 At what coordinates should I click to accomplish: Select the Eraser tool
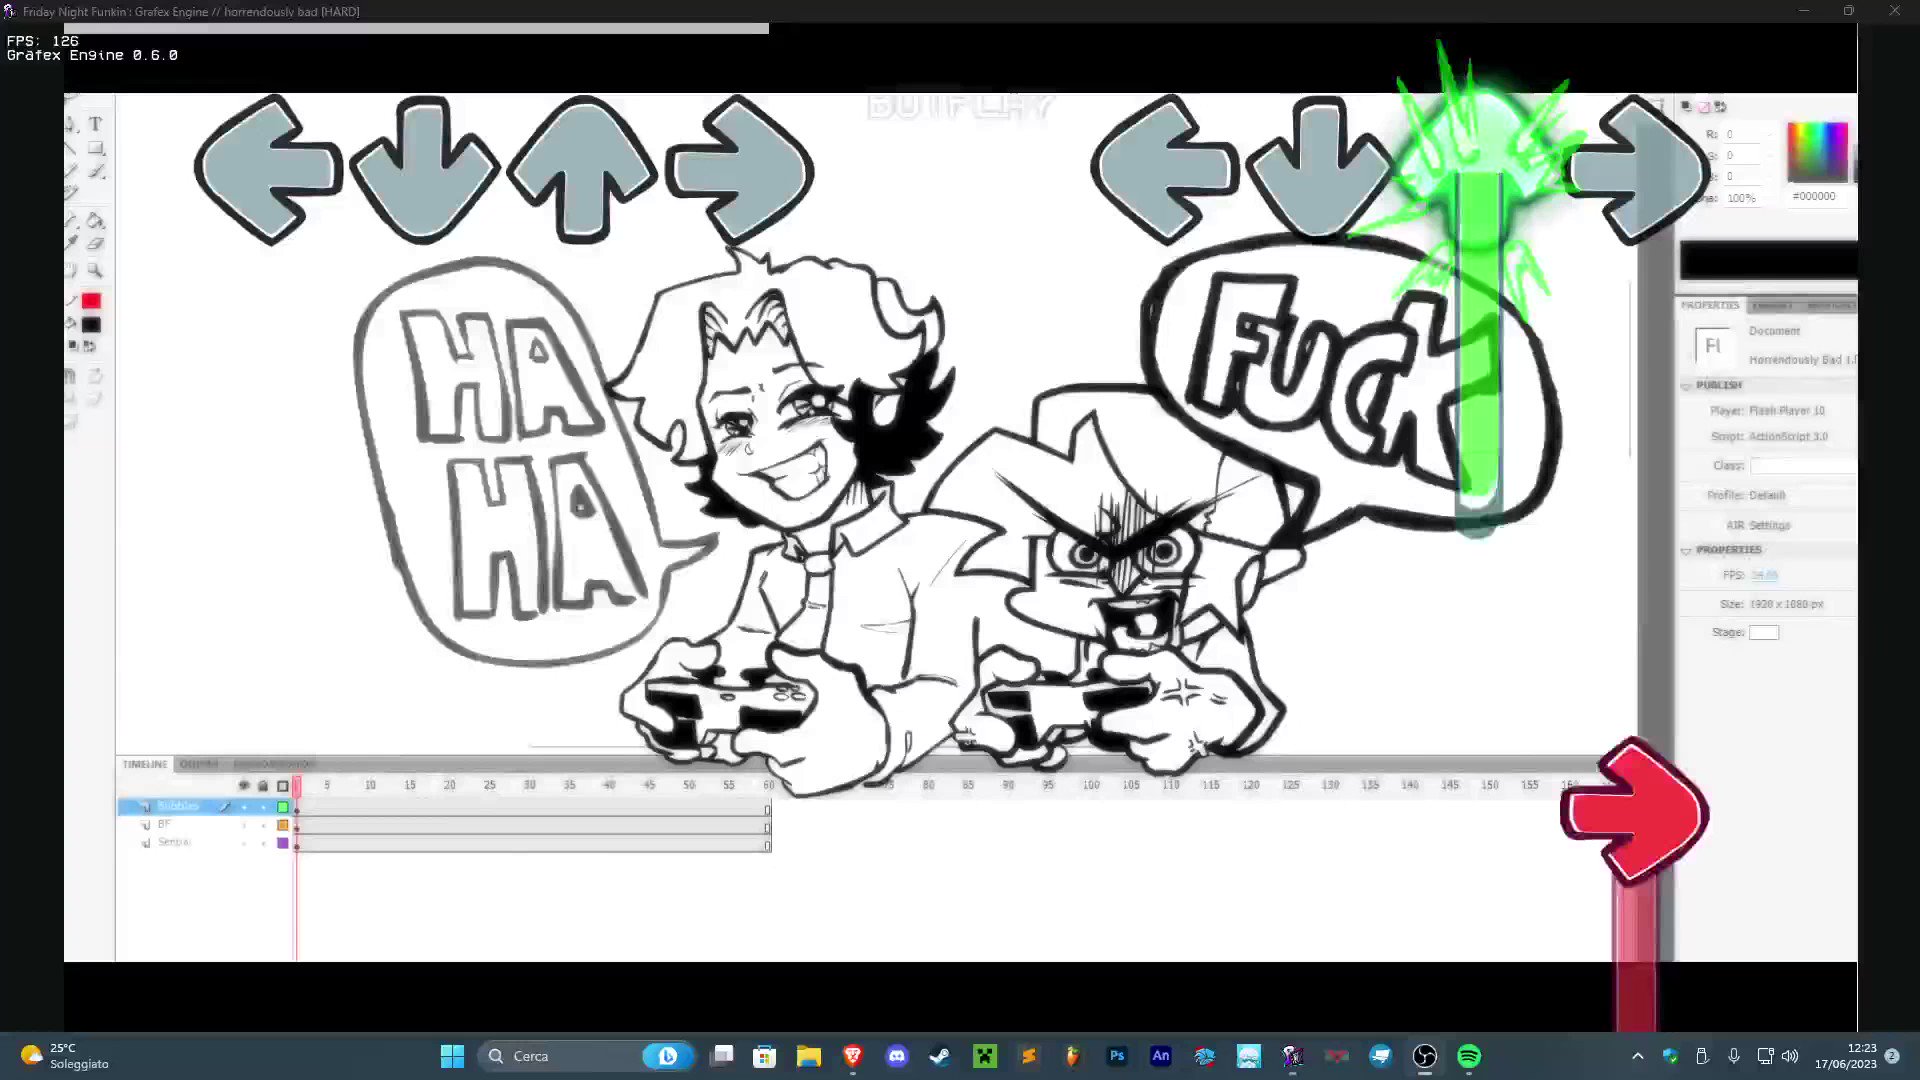(95, 244)
